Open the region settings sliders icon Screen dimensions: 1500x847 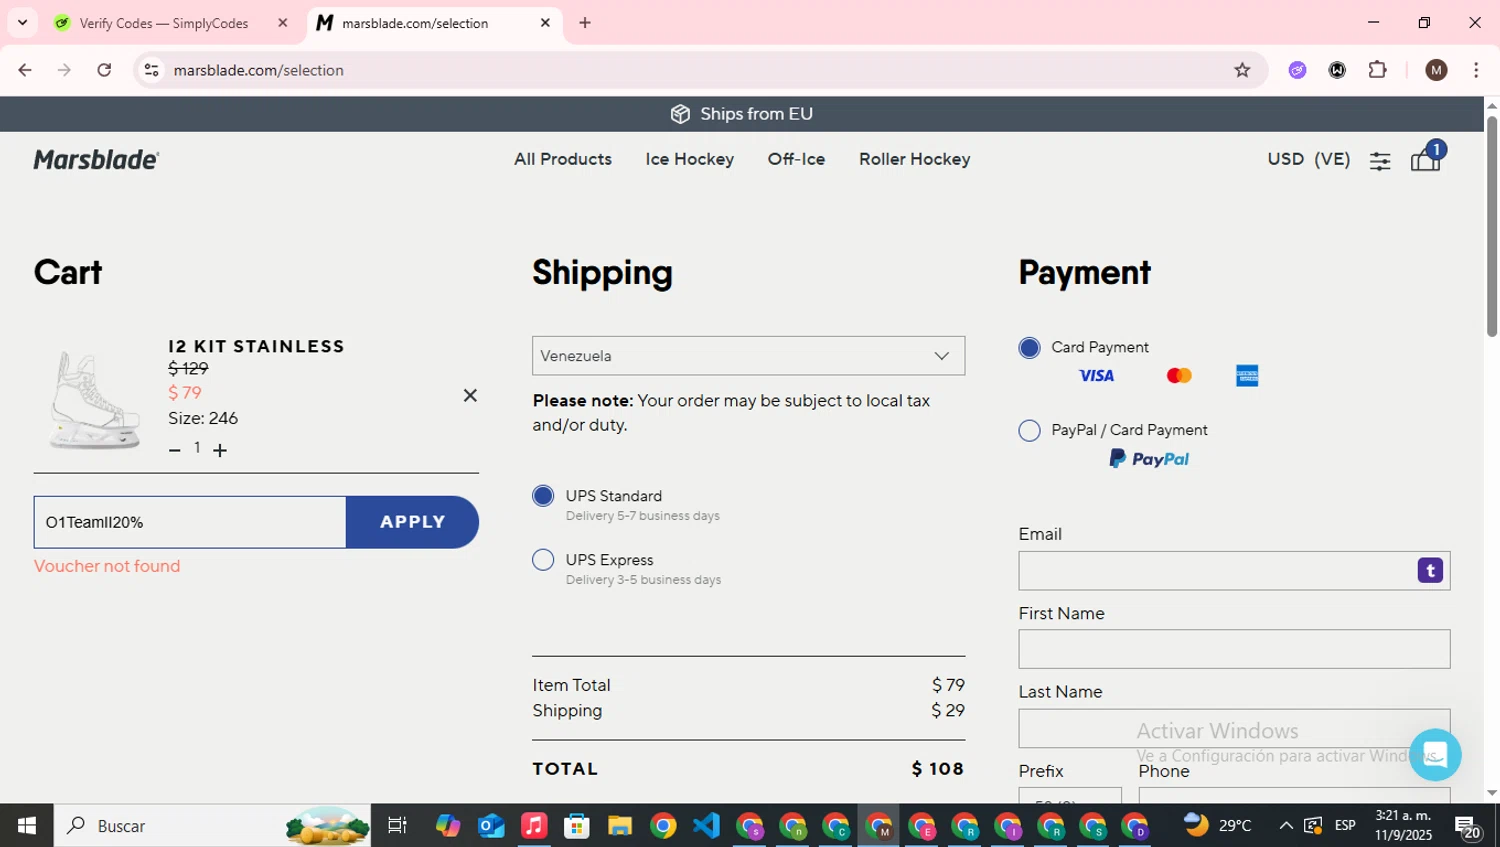[x=1380, y=160]
